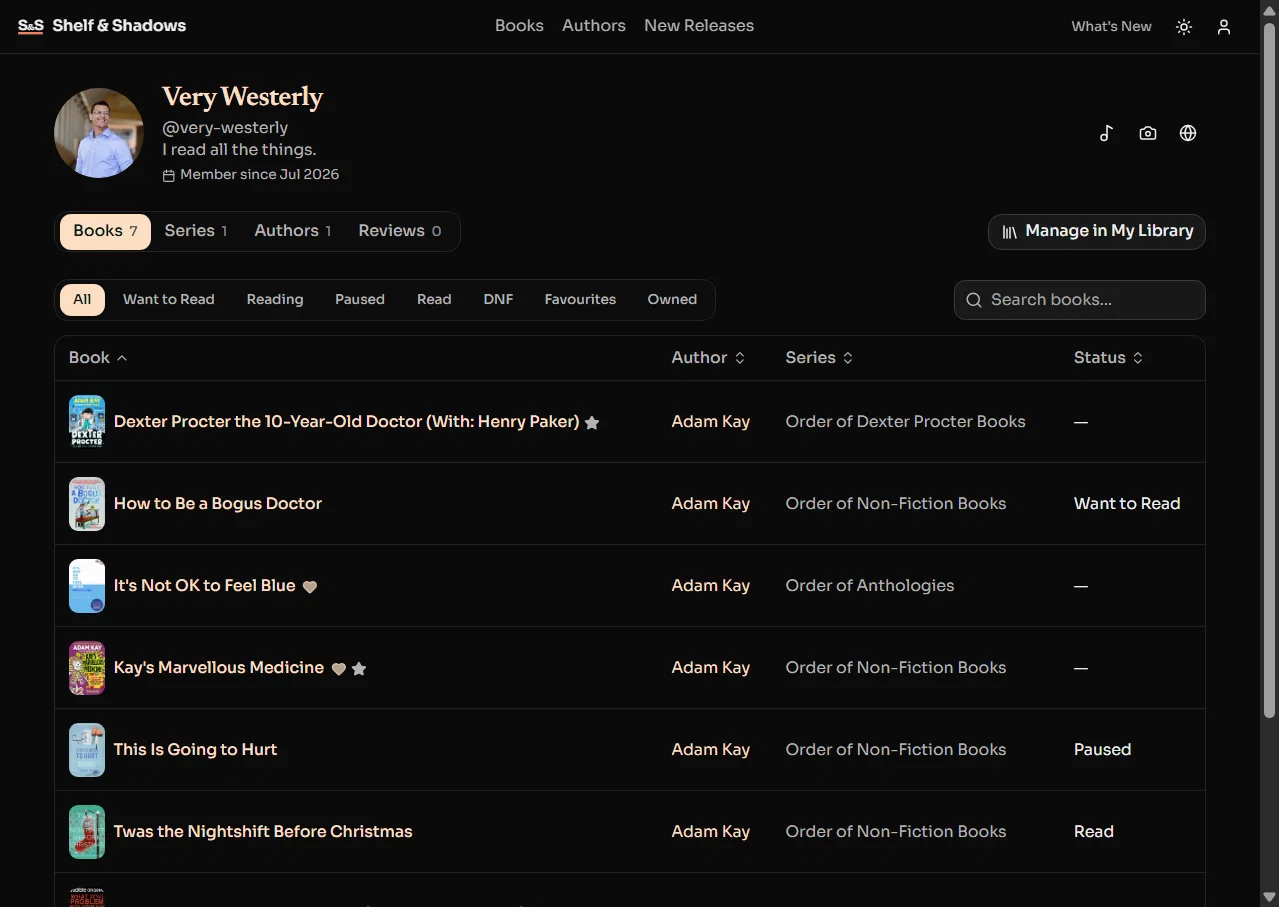Filter books by Read

click(x=434, y=300)
